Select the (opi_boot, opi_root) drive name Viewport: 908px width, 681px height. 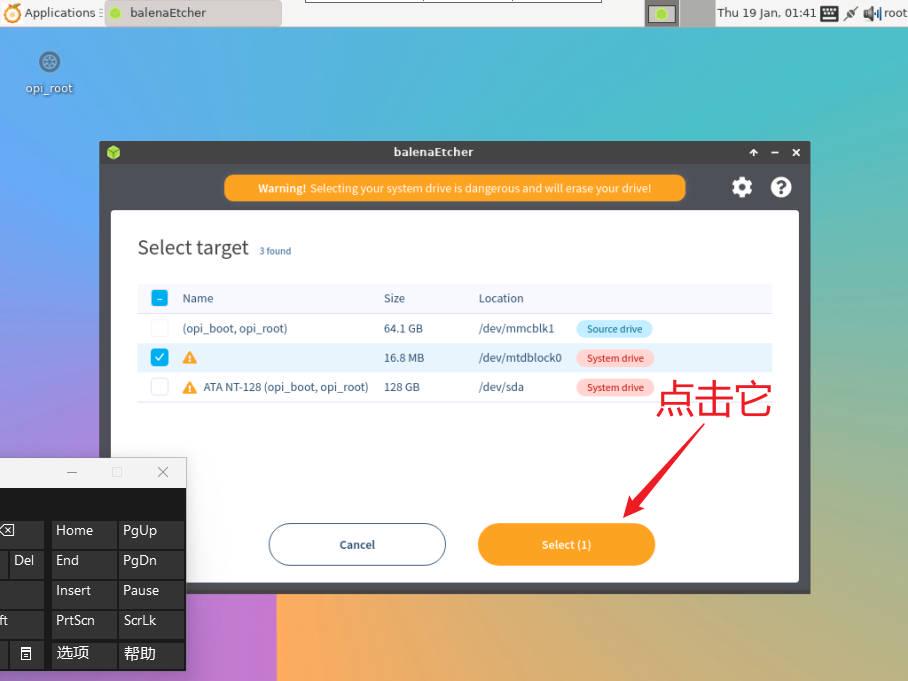click(x=235, y=328)
